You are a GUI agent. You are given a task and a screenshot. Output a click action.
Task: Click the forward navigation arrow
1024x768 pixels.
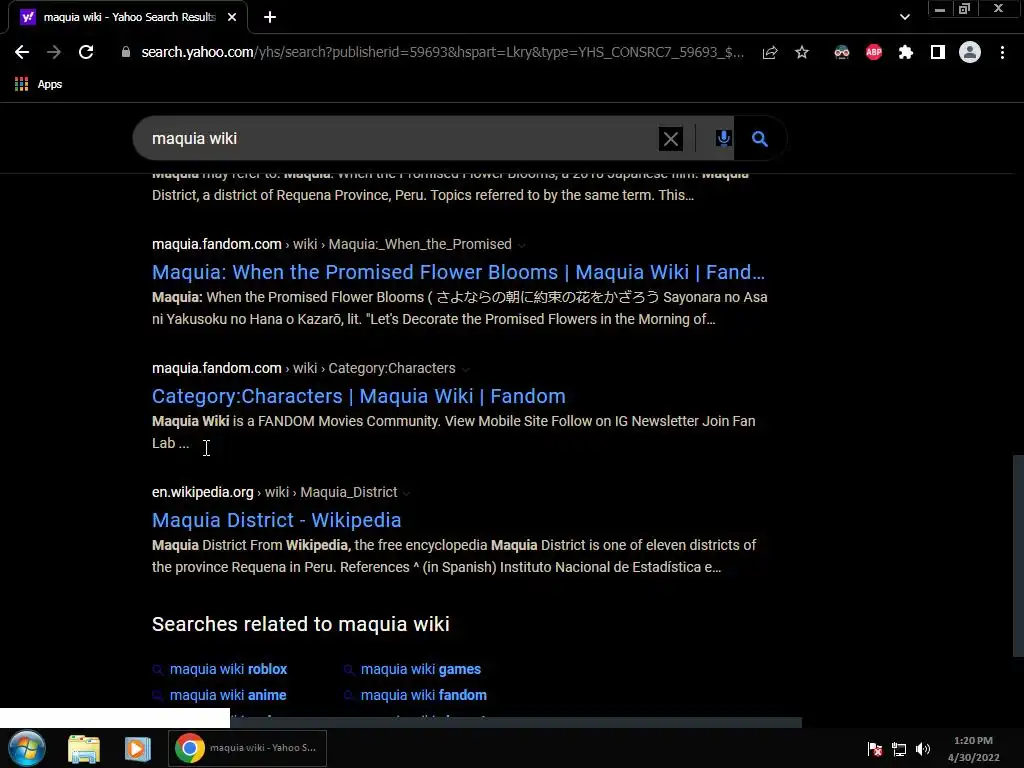[54, 52]
